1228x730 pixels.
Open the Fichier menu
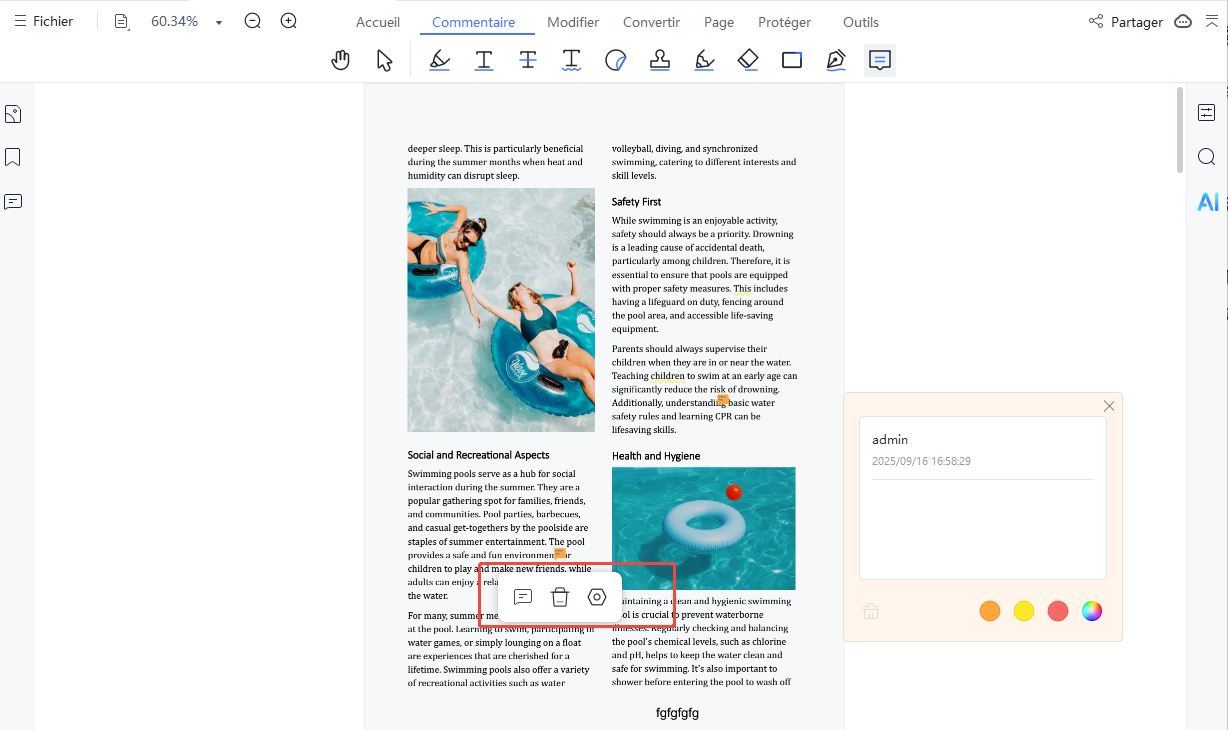(x=43, y=21)
